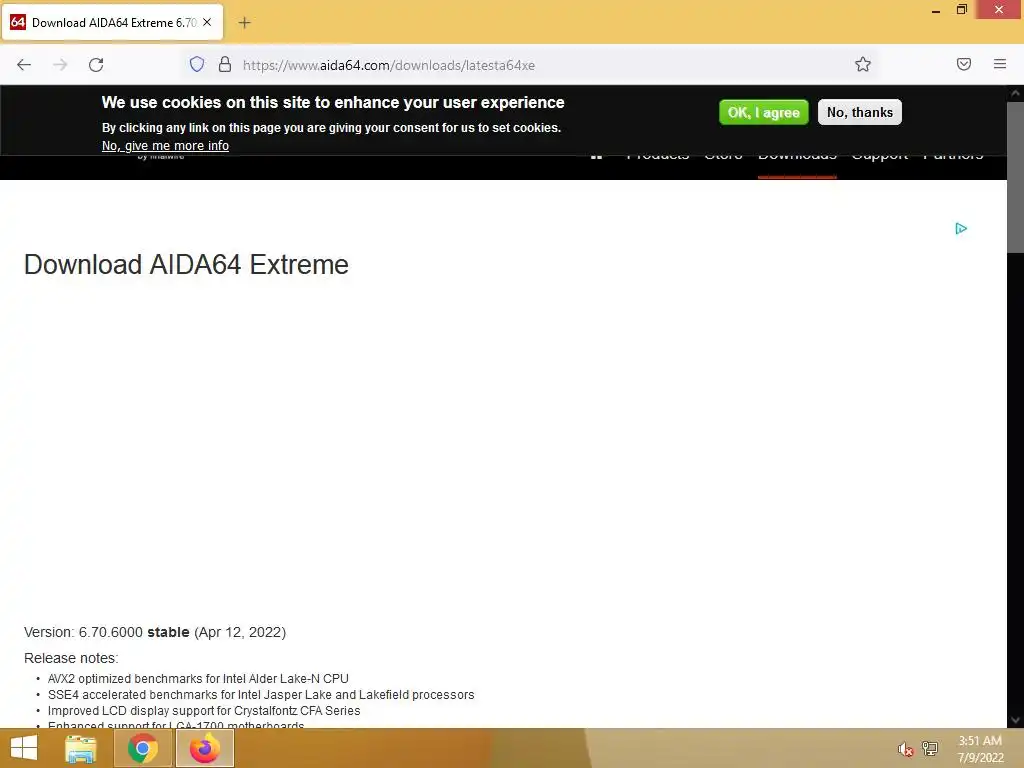Screen dimensions: 1024x768
Task: Select the Download AIDA64 Extreme tab
Action: [x=112, y=23]
